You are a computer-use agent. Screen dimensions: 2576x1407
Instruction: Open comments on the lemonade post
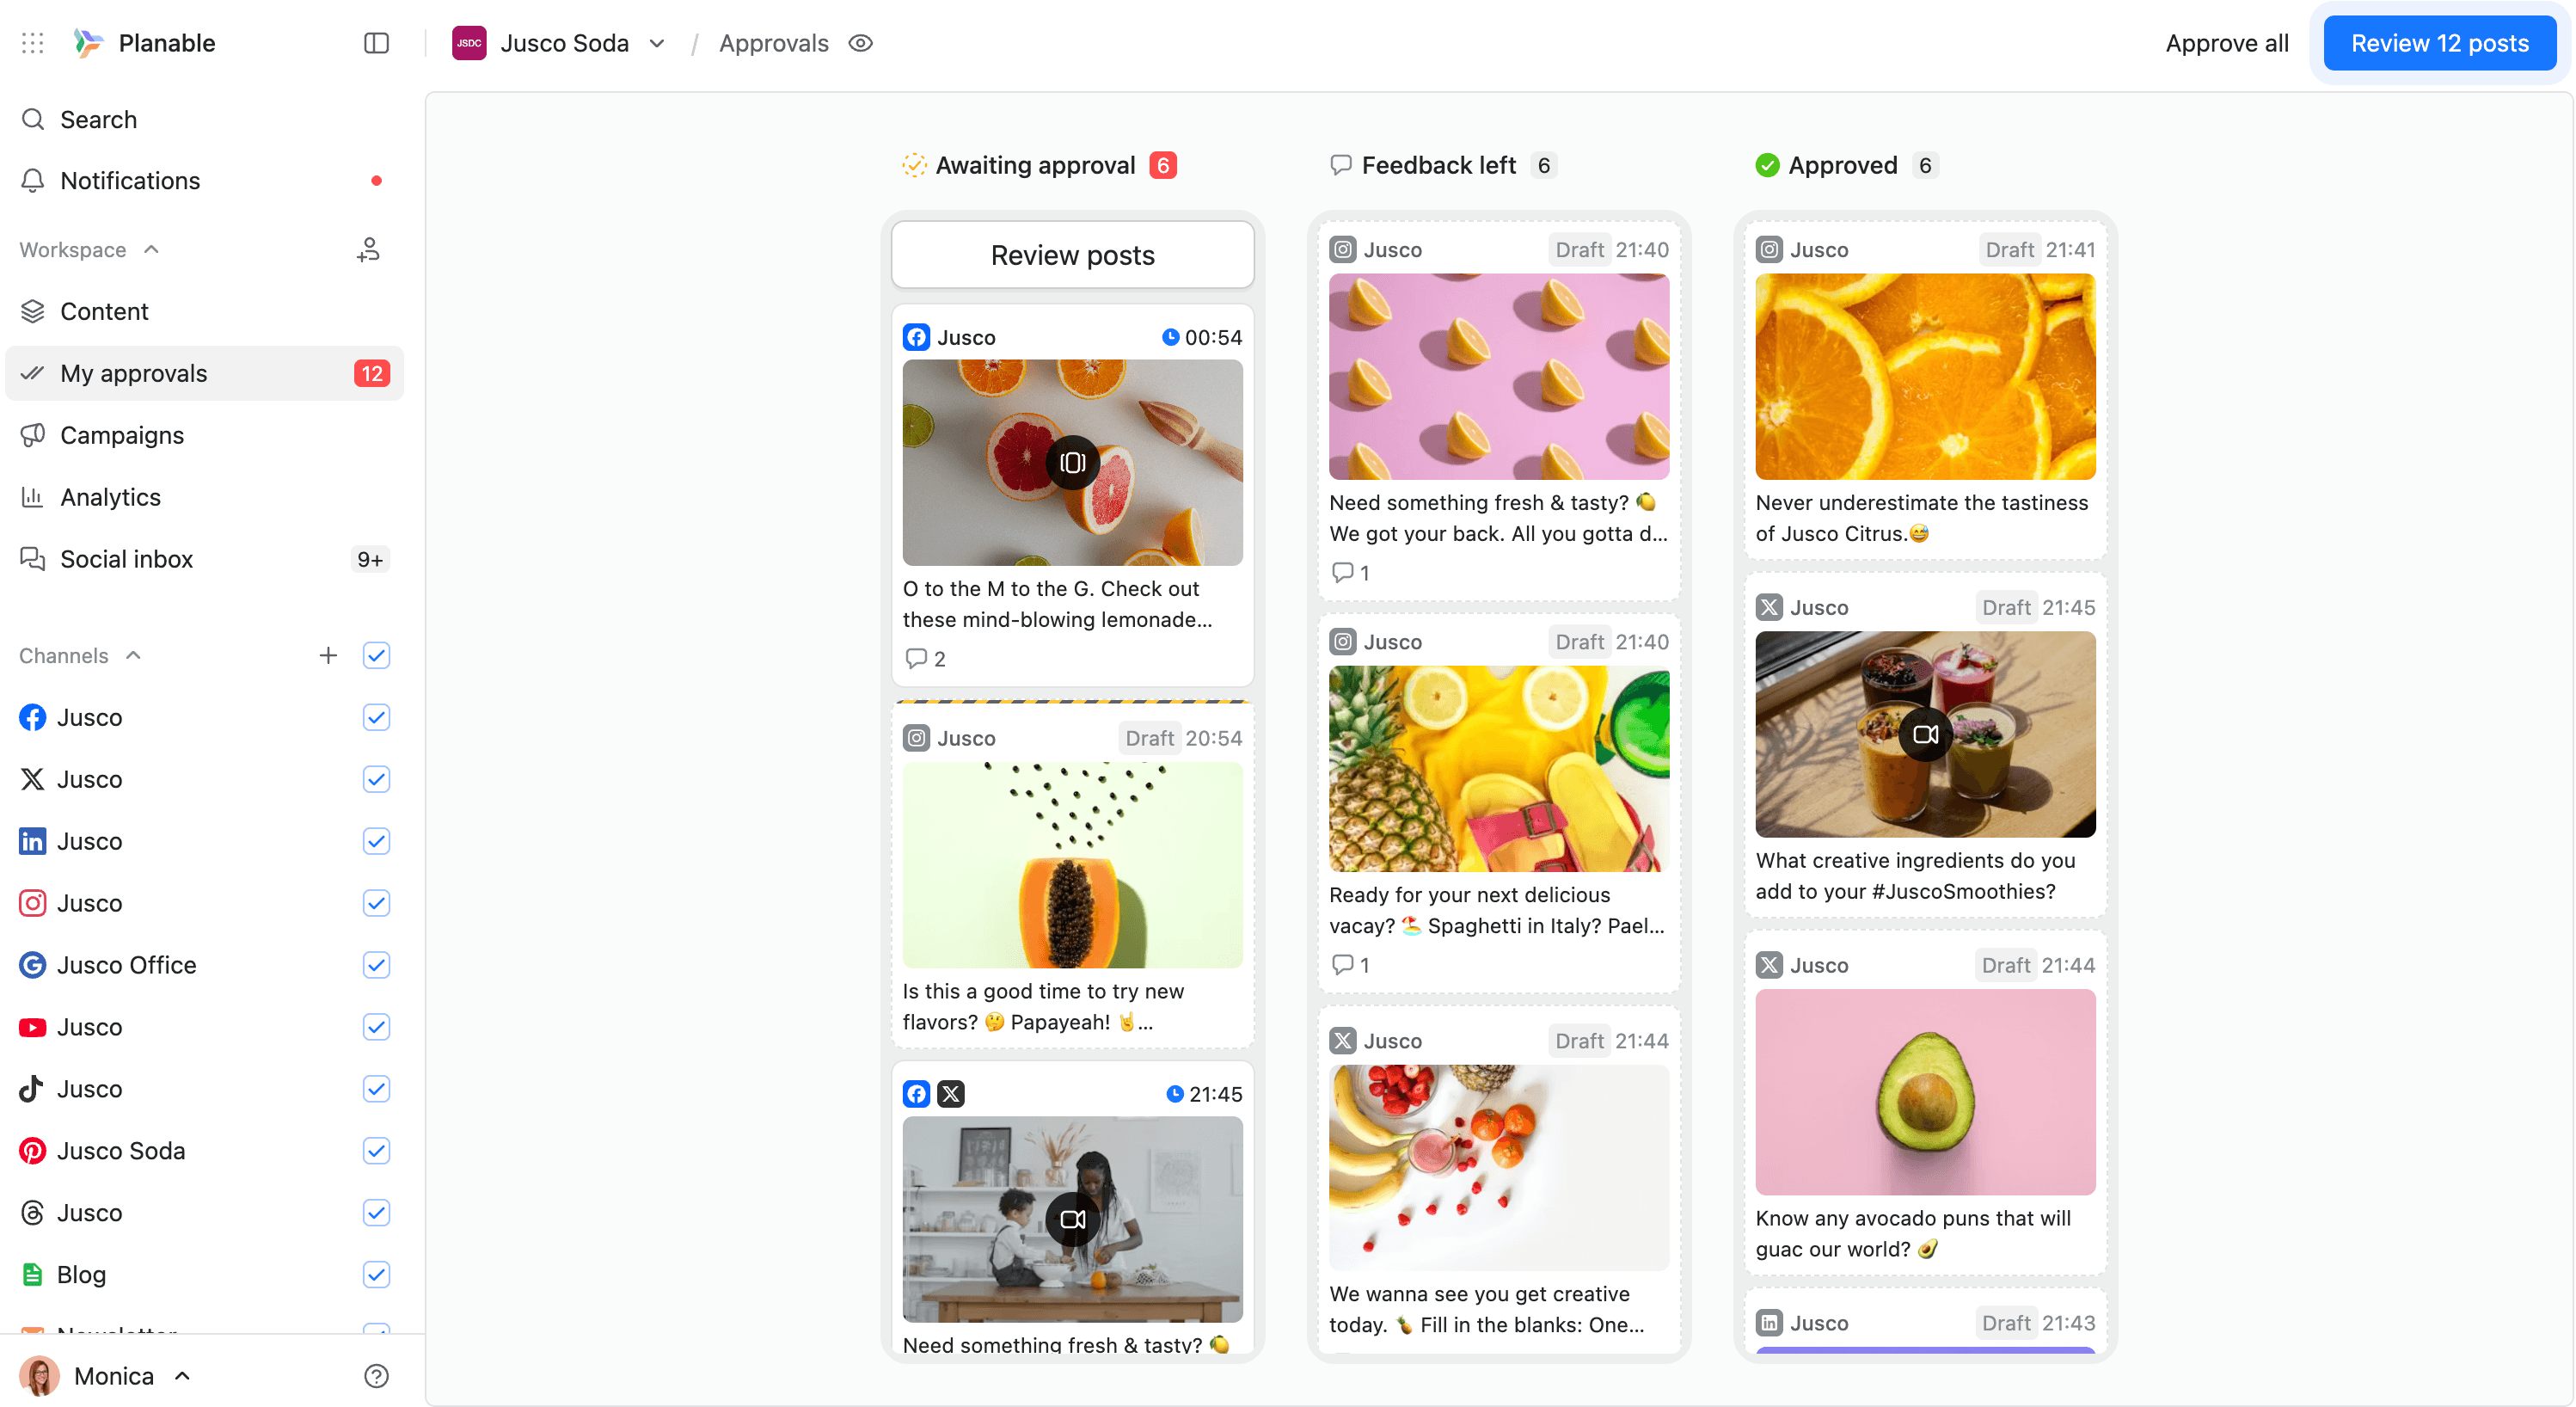(925, 659)
